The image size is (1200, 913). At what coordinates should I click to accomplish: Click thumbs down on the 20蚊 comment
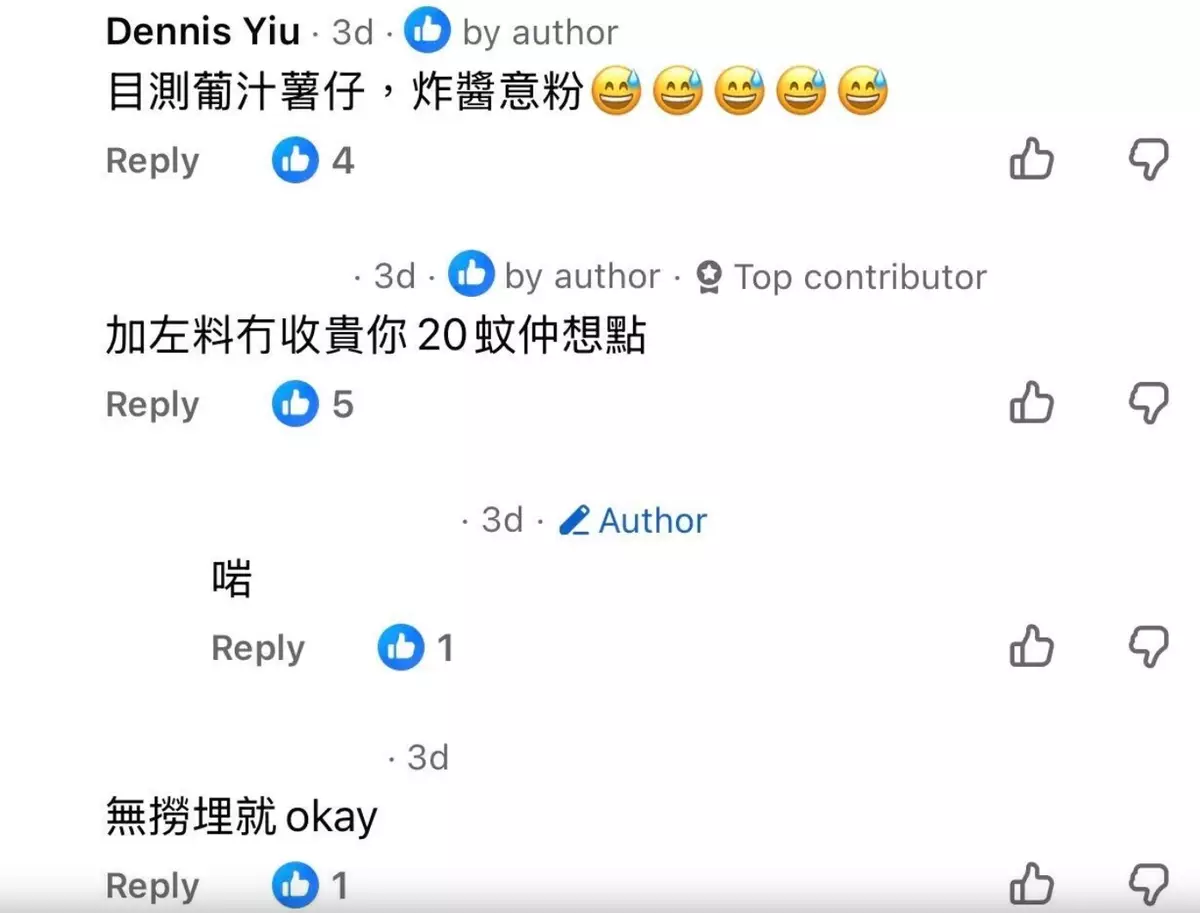(1148, 404)
